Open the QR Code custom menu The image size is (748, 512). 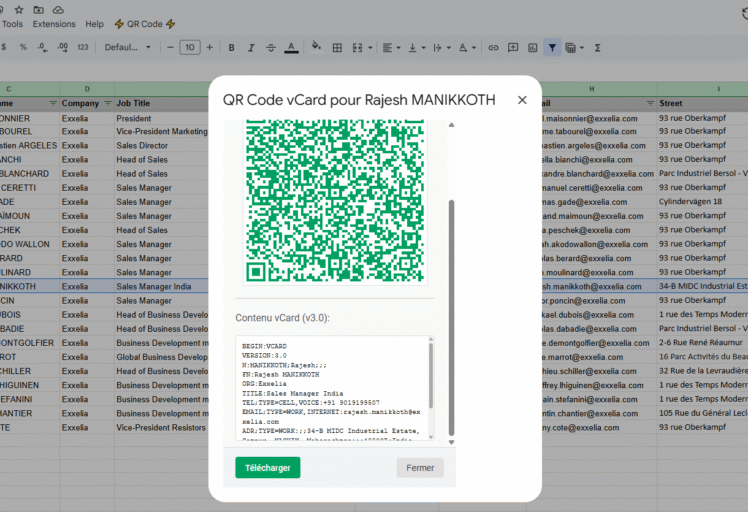tap(145, 24)
